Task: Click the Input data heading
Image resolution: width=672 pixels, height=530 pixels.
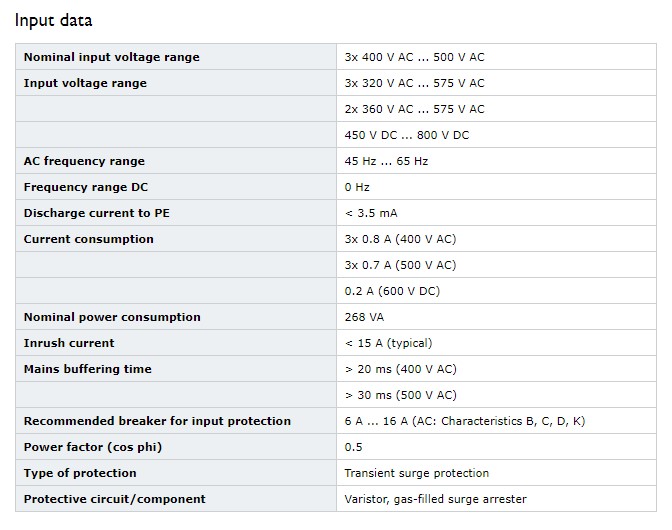Action: point(54,20)
